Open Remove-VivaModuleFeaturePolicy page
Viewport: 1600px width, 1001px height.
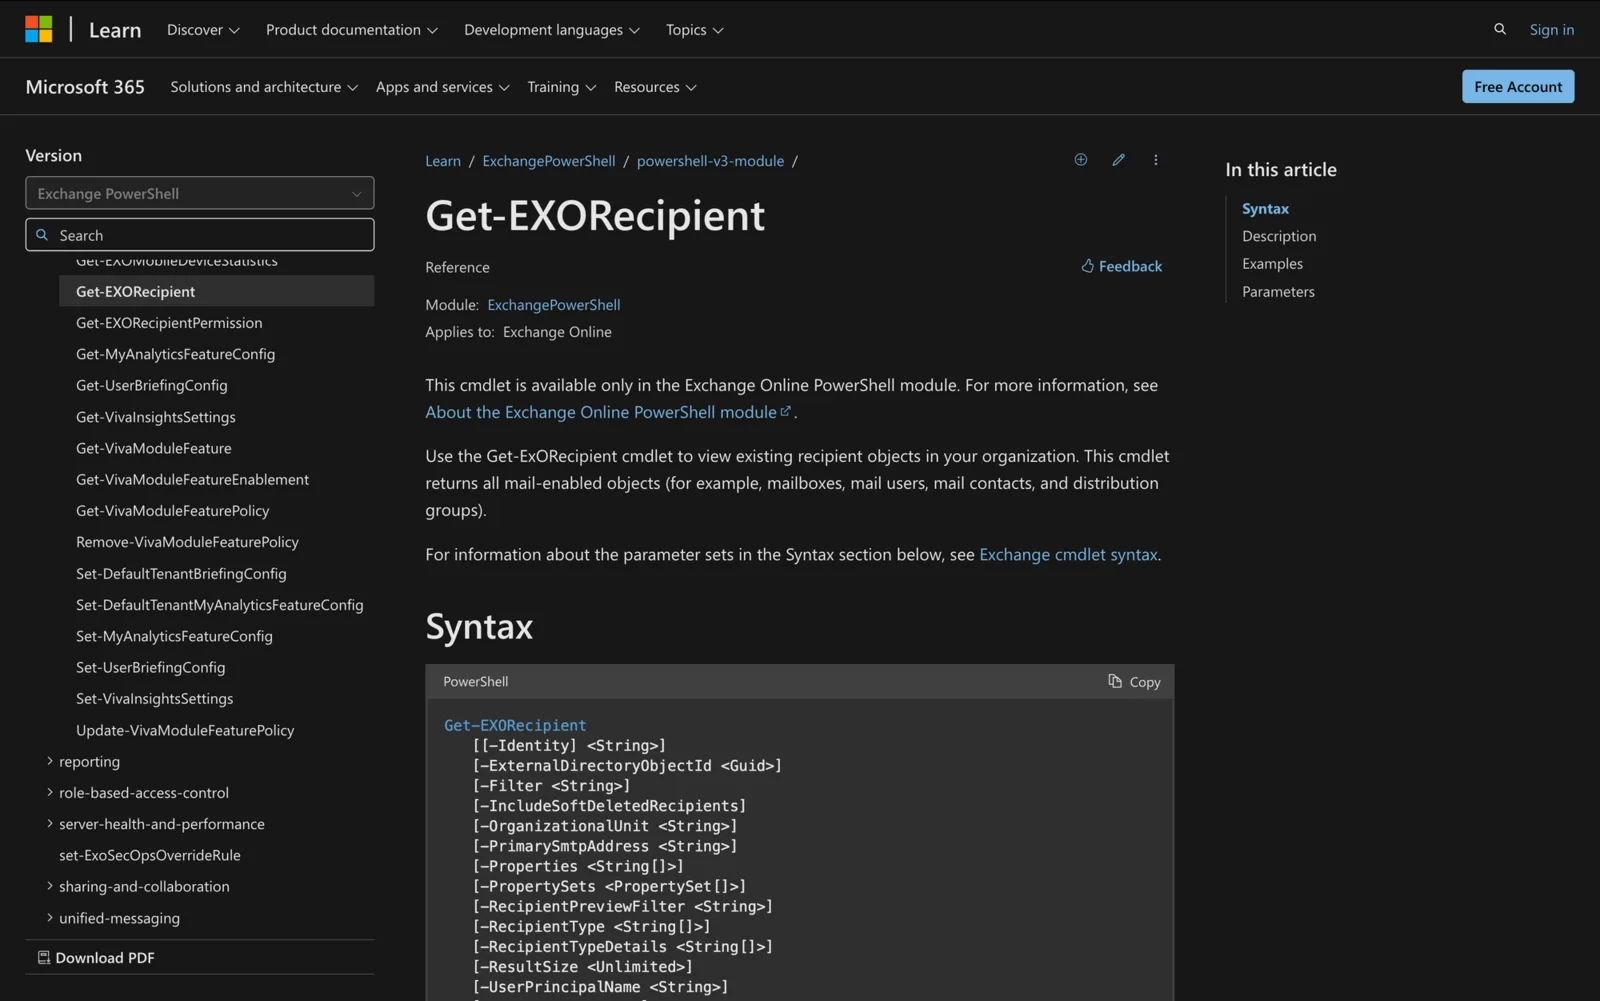click(x=187, y=542)
